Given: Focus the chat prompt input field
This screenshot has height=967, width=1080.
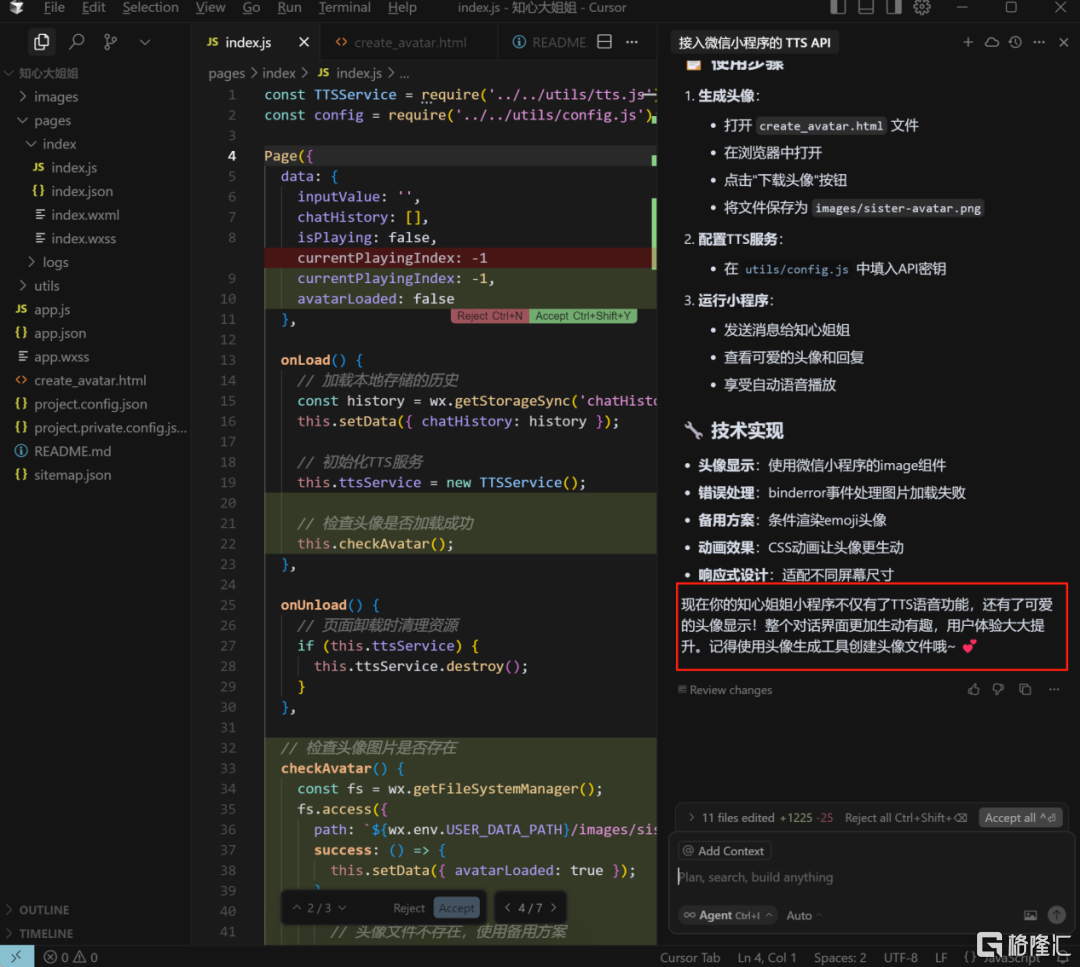Looking at the screenshot, I should pyautogui.click(x=870, y=877).
